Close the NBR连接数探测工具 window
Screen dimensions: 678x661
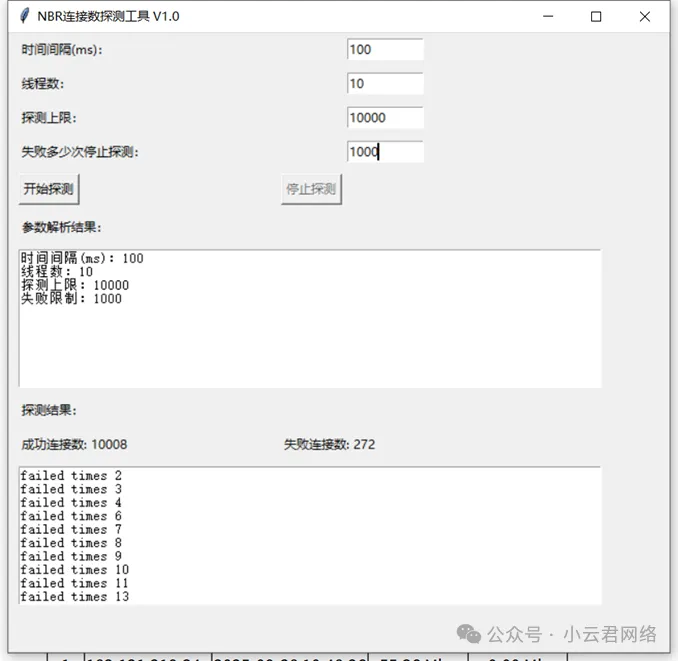point(644,16)
